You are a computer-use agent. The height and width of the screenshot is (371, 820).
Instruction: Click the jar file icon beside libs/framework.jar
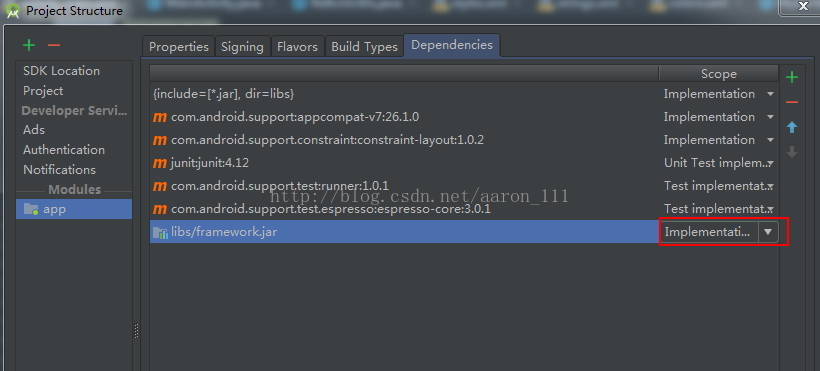coord(160,232)
